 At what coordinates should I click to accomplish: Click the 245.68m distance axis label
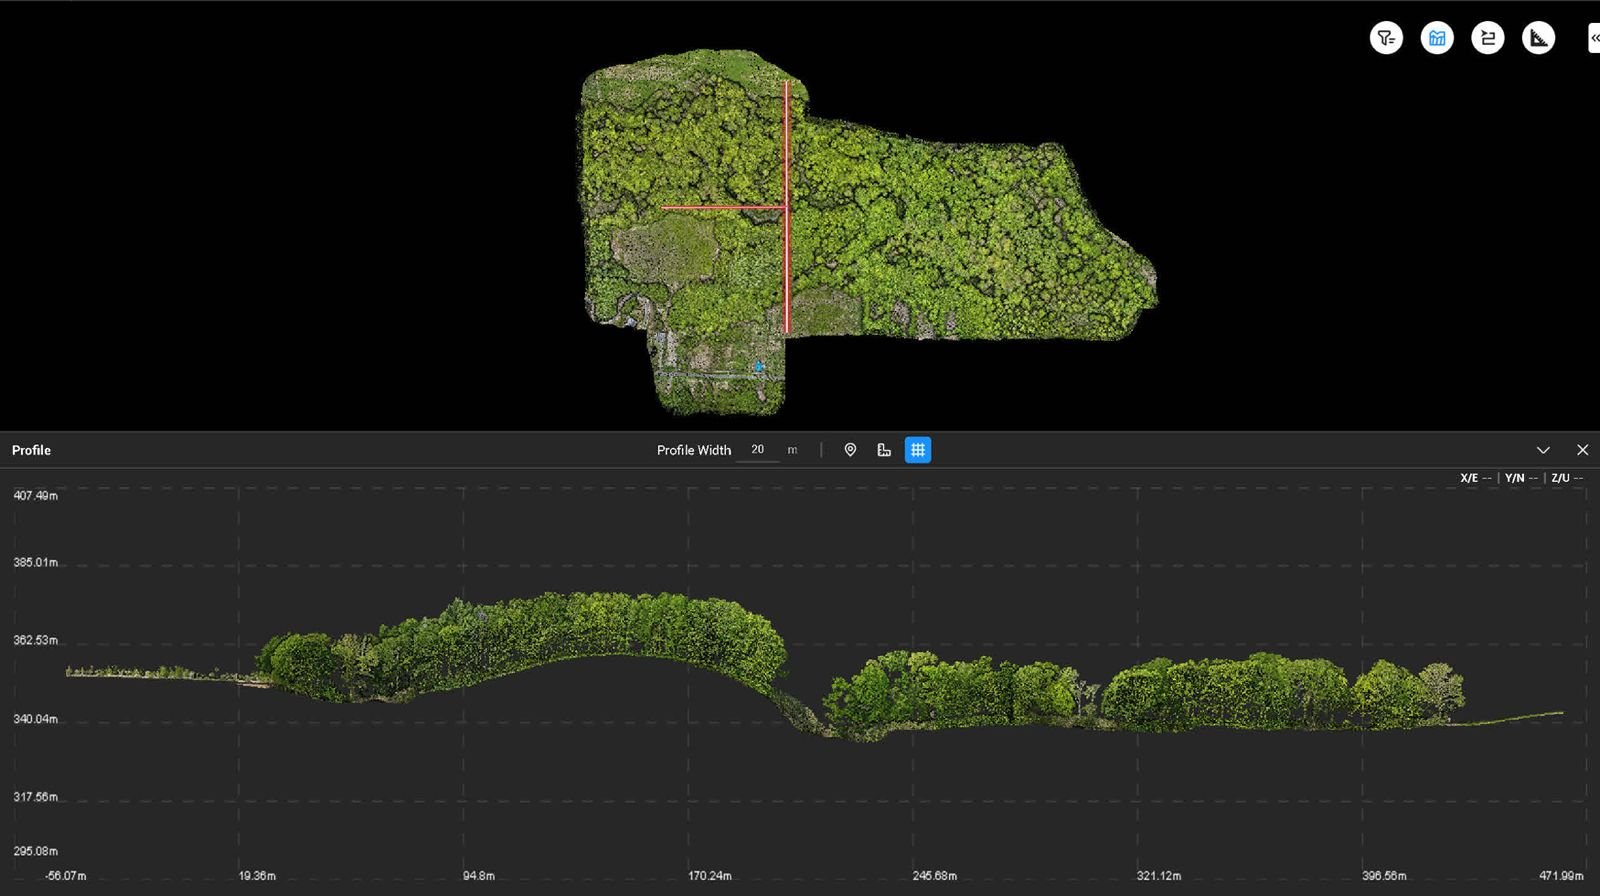click(x=935, y=876)
